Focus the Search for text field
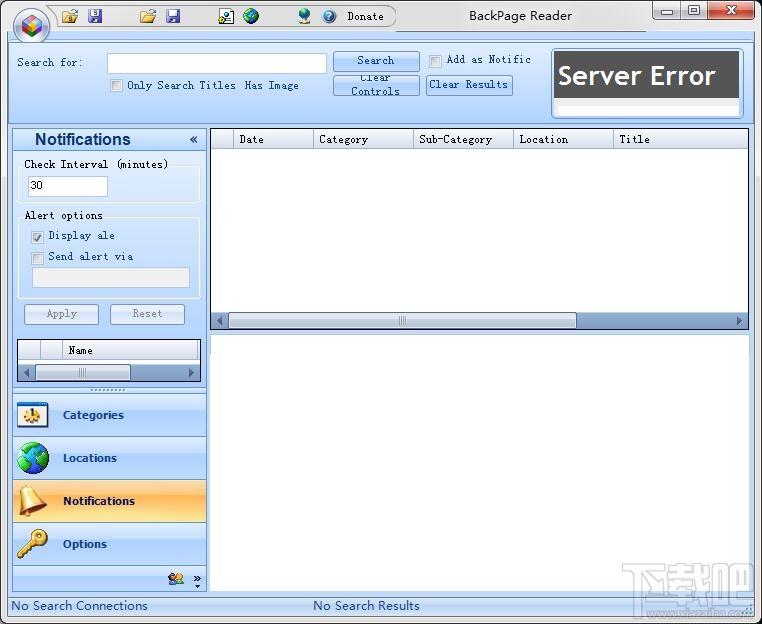The height and width of the screenshot is (624, 762). [x=217, y=63]
